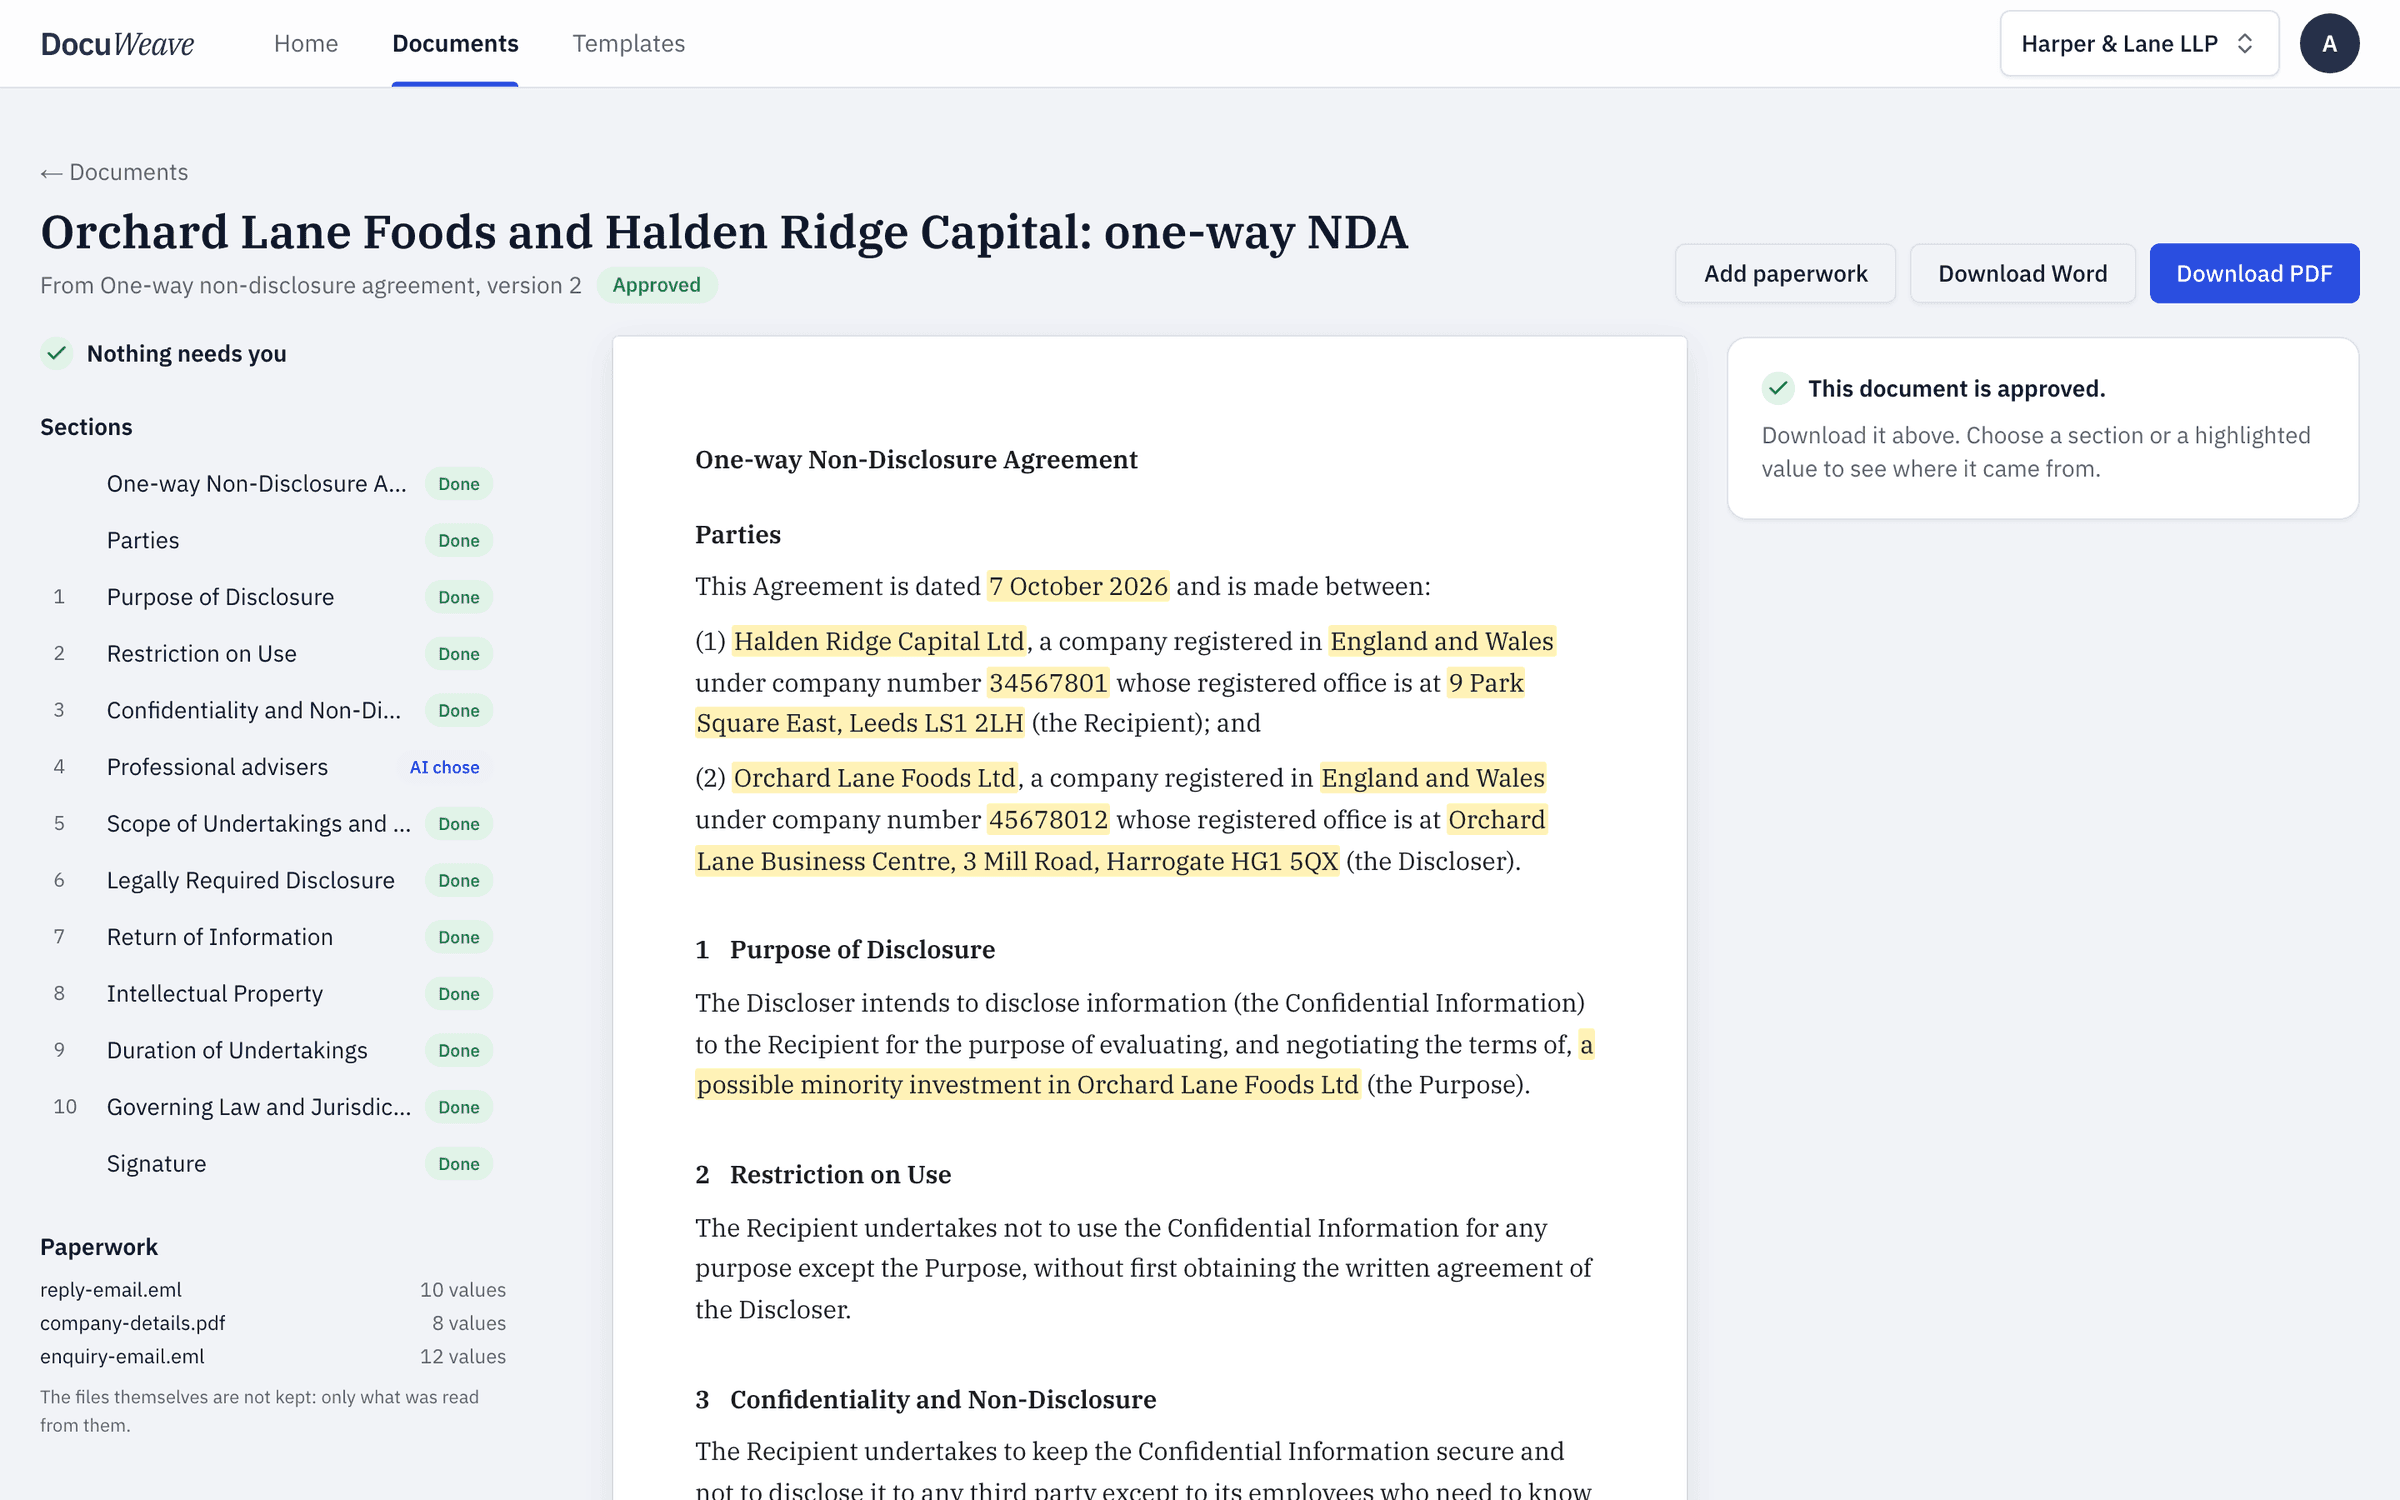The image size is (2400, 1500).
Task: Open section 10 Governing Law and Jurisdic...
Action: click(273, 1107)
